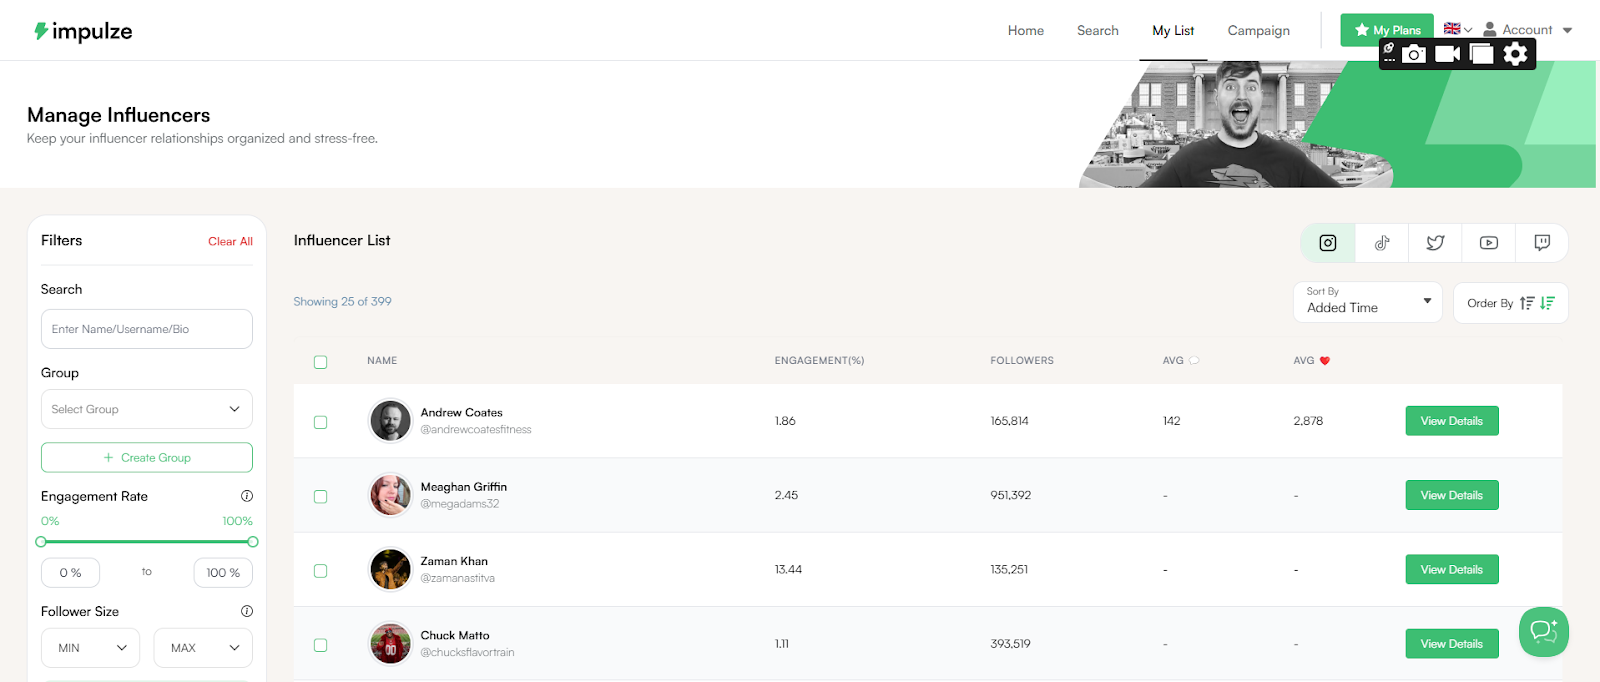
Task: Open the MIN follower size dropdown
Action: (x=90, y=648)
